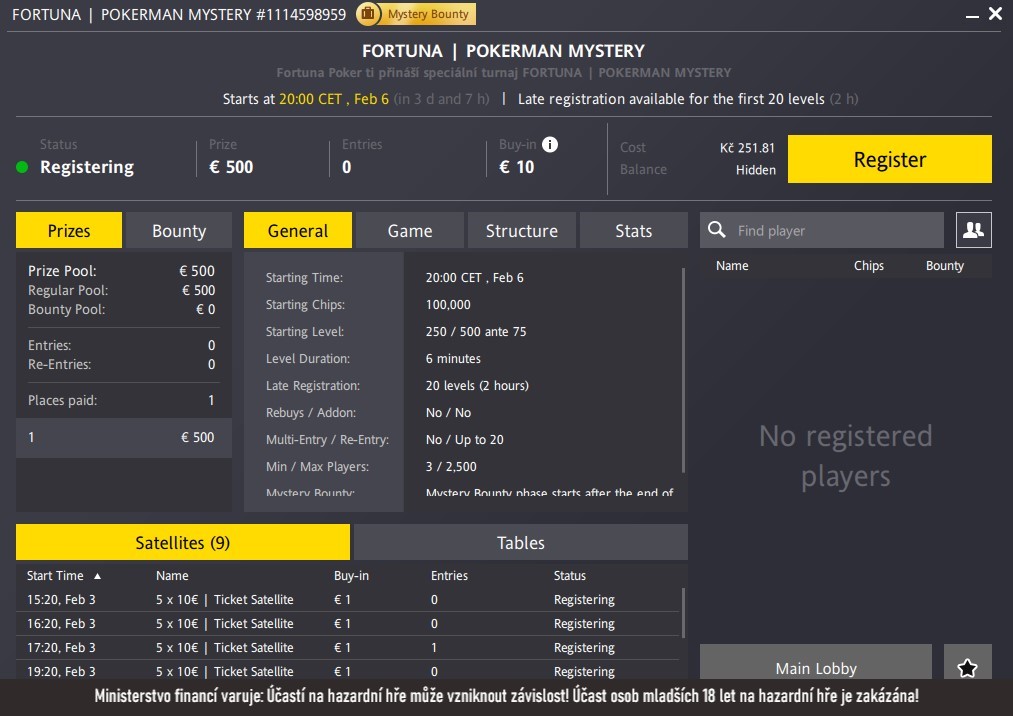Switch to the Prizes tab
The width and height of the screenshot is (1013, 716).
68,230
